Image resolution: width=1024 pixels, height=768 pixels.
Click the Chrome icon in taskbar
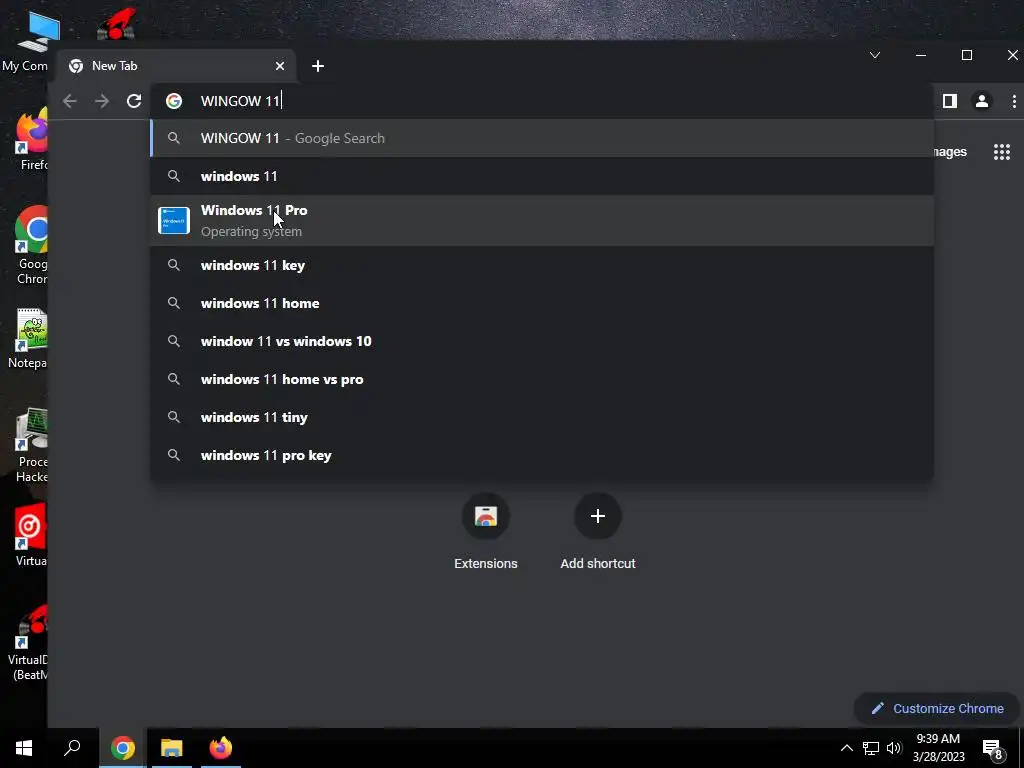[x=123, y=748]
